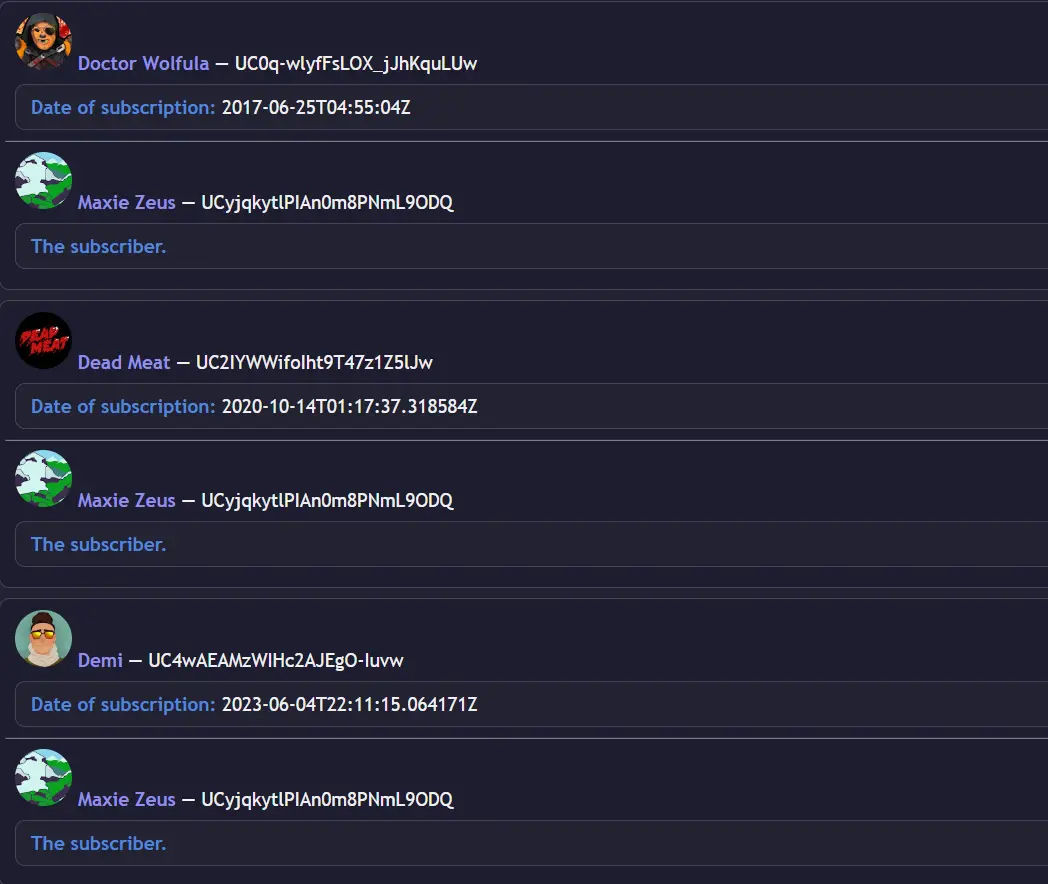Image resolution: width=1048 pixels, height=884 pixels.
Task: Select channel ID UC4wAEAMzWIHc2AJEgO-luvw
Action: (275, 660)
